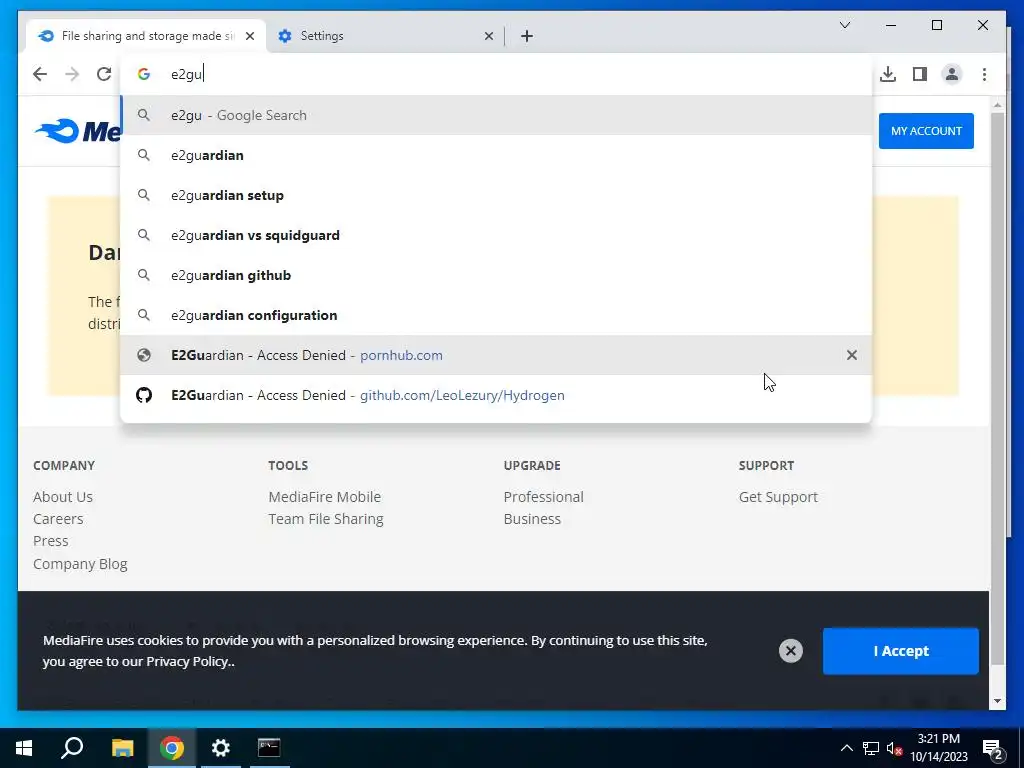Click the vertical scrollbar thumb

click(997, 389)
